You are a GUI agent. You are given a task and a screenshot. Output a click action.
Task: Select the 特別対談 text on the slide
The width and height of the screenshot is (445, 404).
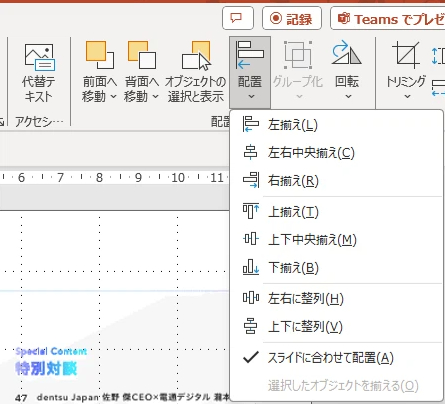(46, 368)
